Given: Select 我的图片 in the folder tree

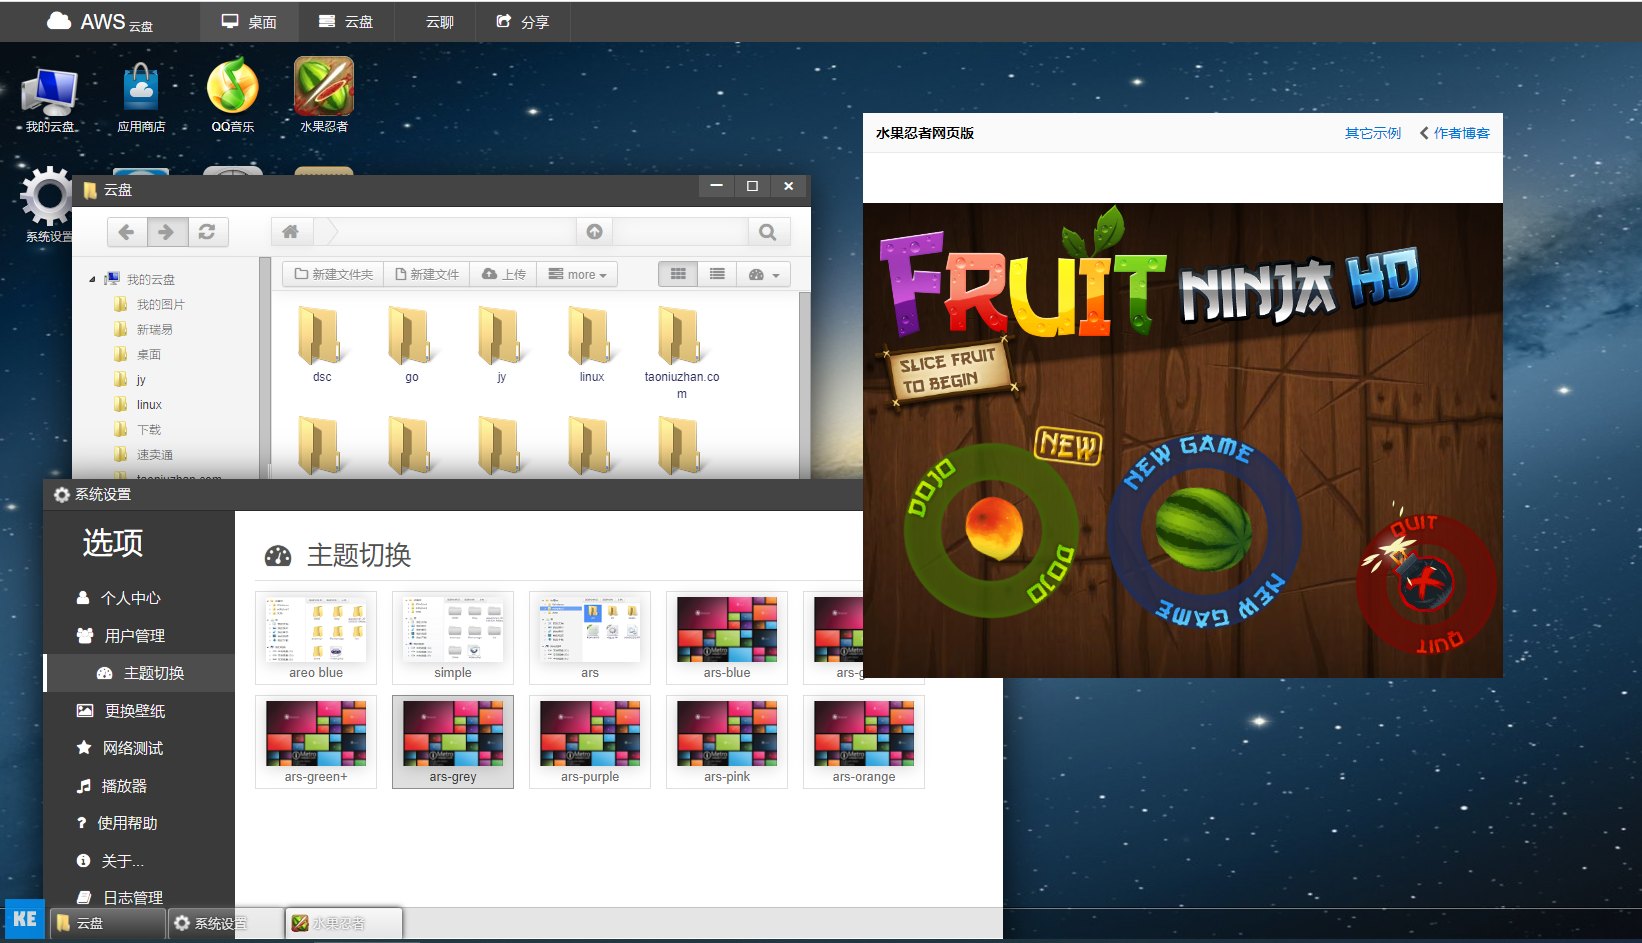Looking at the screenshot, I should 160,305.
